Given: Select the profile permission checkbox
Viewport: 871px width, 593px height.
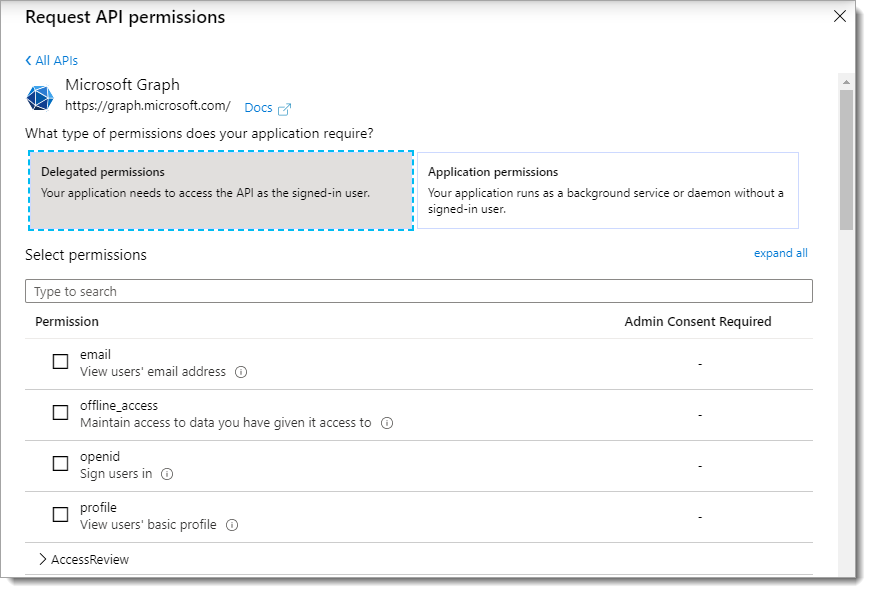Looking at the screenshot, I should 60,515.
